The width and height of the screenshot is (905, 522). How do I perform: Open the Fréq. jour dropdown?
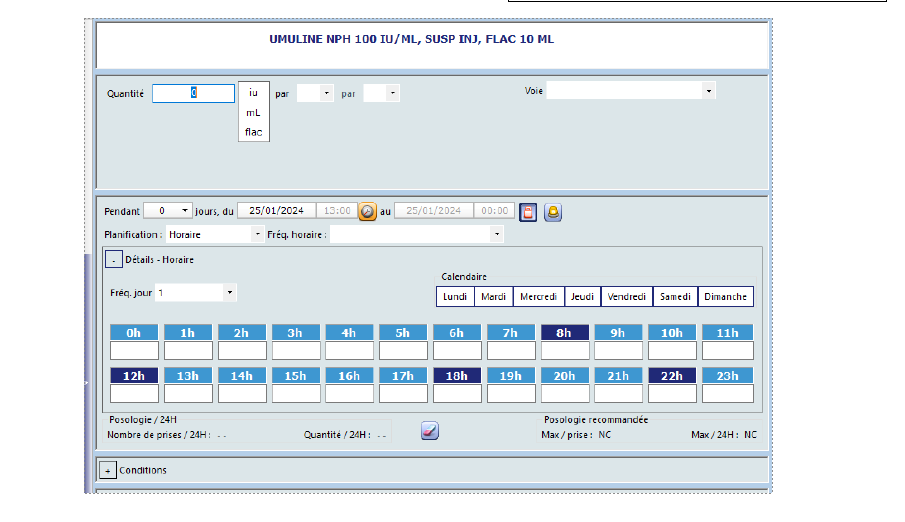tap(230, 293)
